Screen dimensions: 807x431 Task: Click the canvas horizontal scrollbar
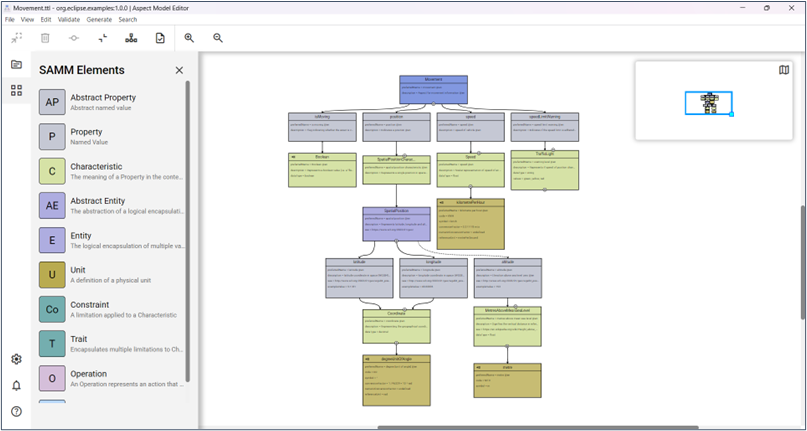(538, 427)
